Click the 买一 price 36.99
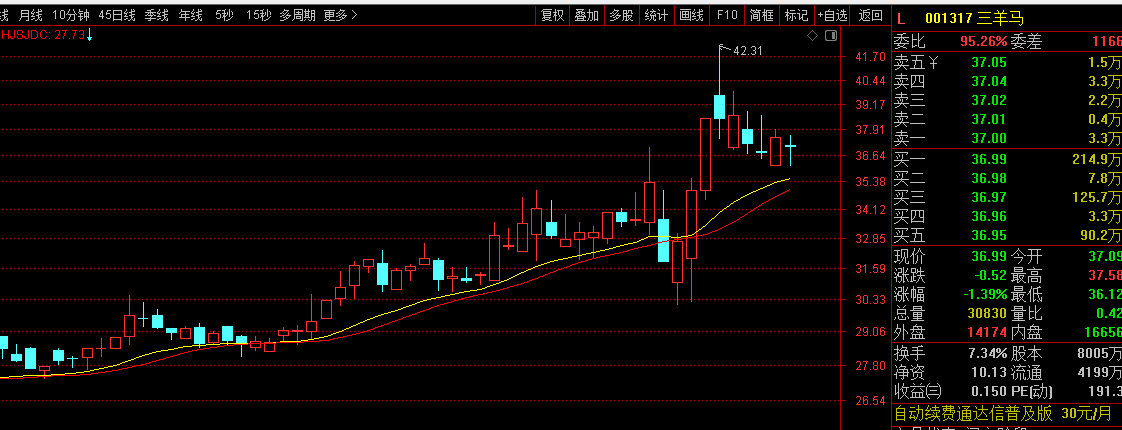Screen dimensions: 1122x430 pos(988,159)
